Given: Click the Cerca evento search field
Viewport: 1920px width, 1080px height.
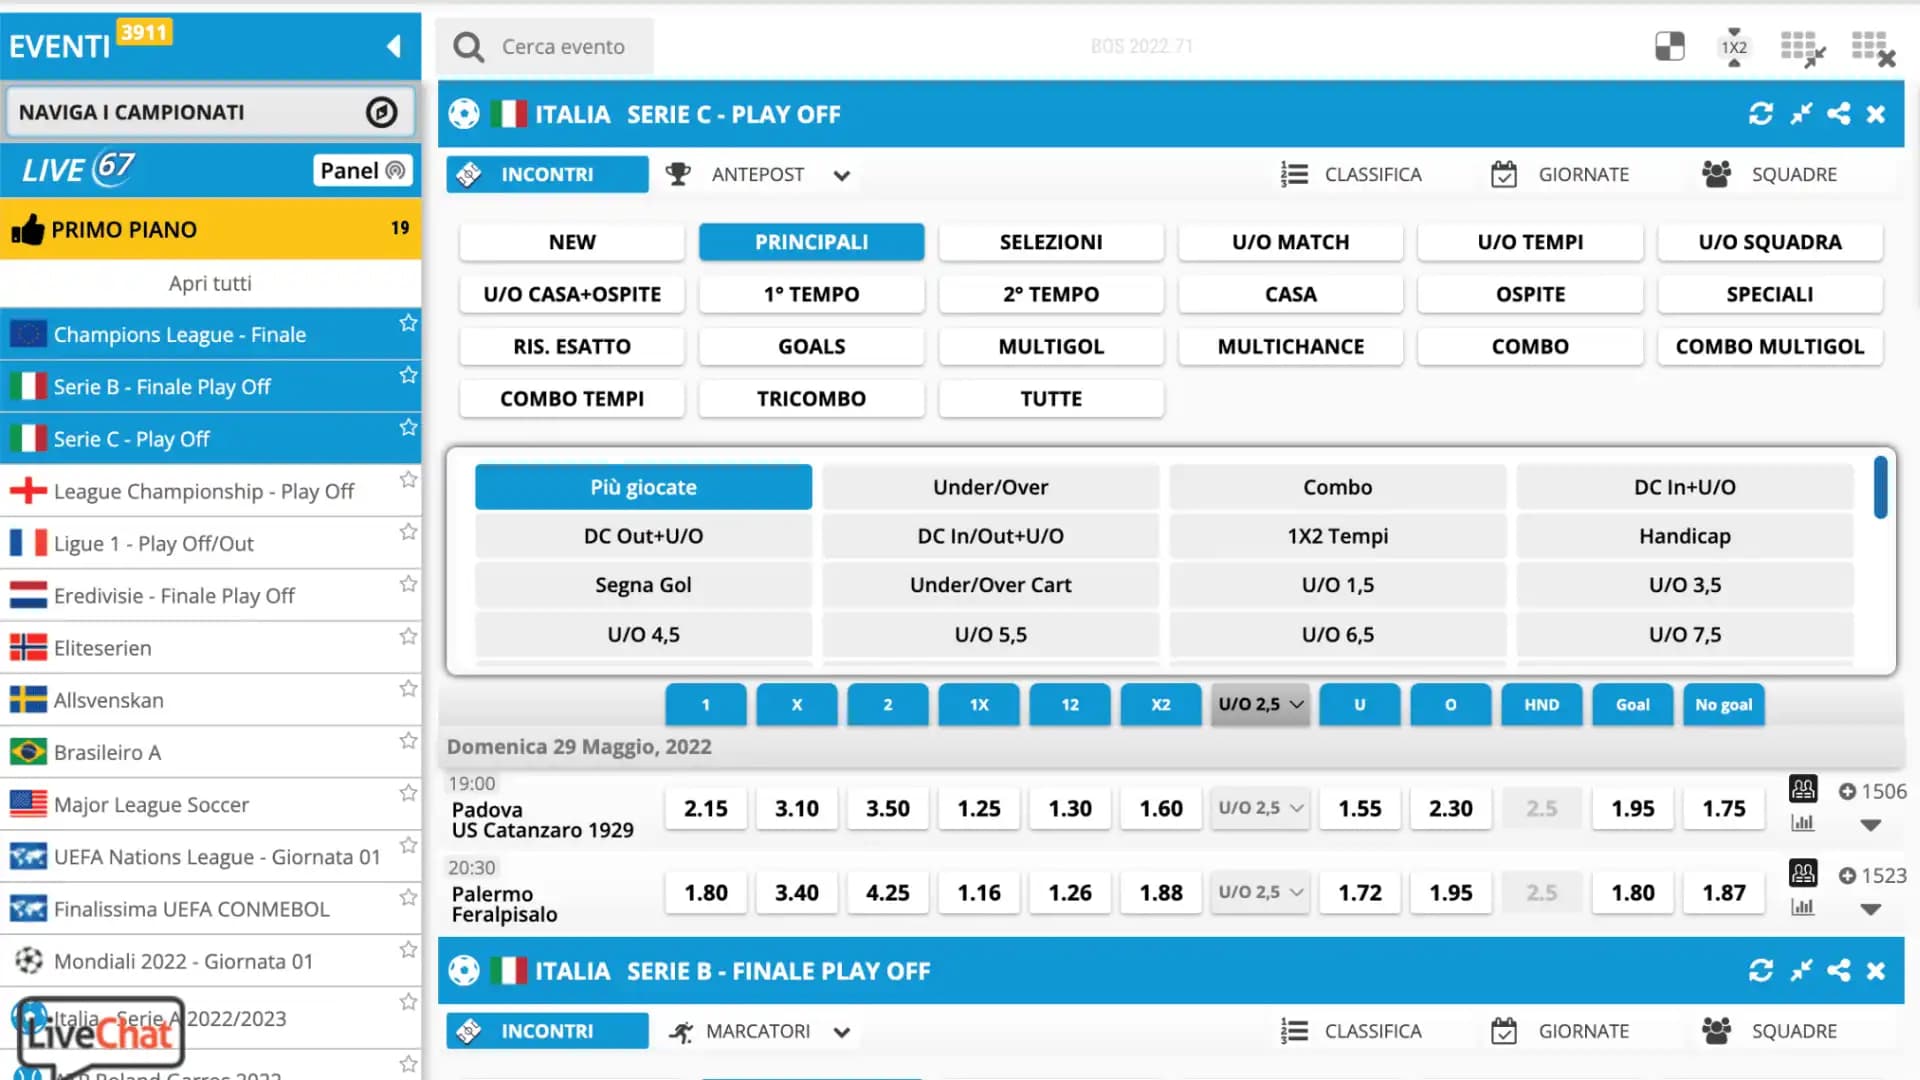Looking at the screenshot, I should tap(563, 47).
